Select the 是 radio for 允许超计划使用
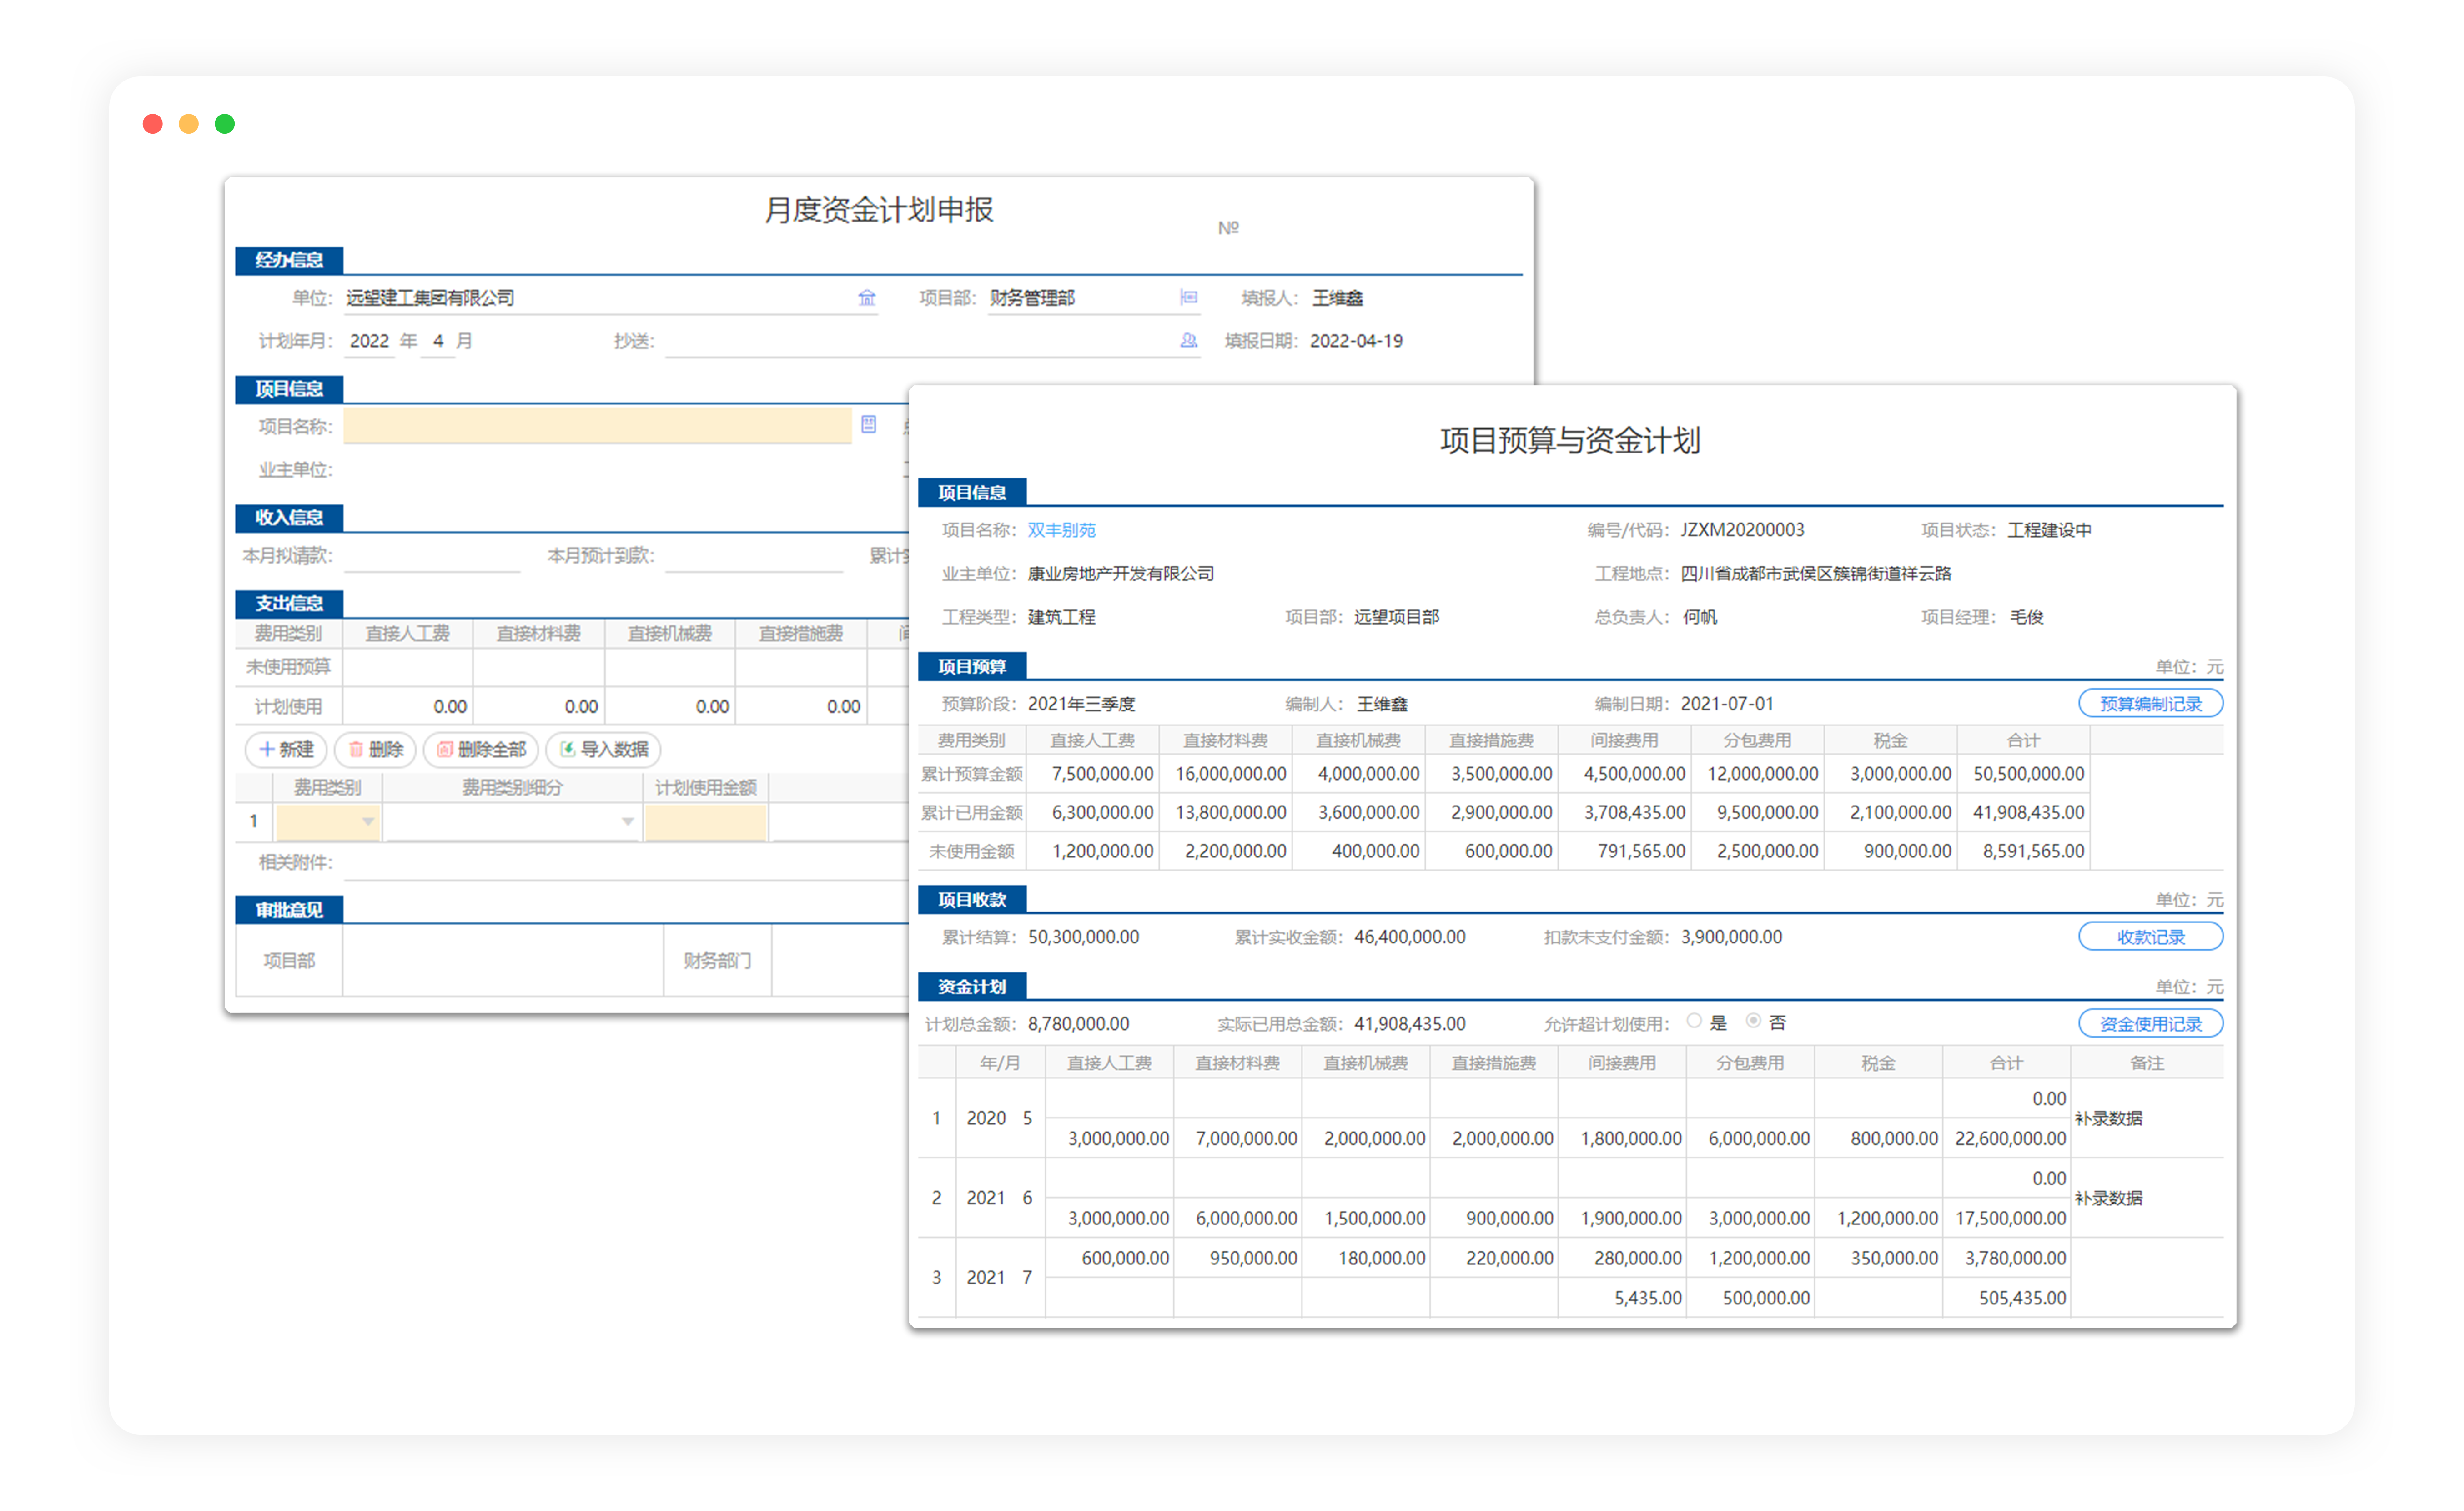This screenshot has height=1511, width=2464. tap(1693, 1021)
